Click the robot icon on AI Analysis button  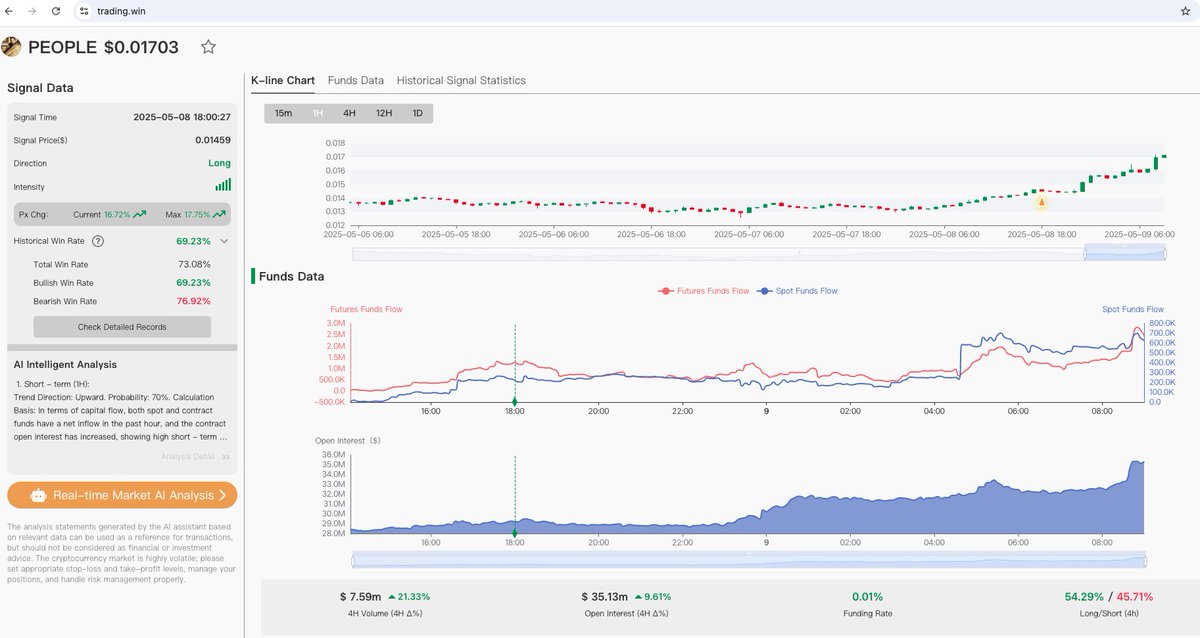coord(39,495)
